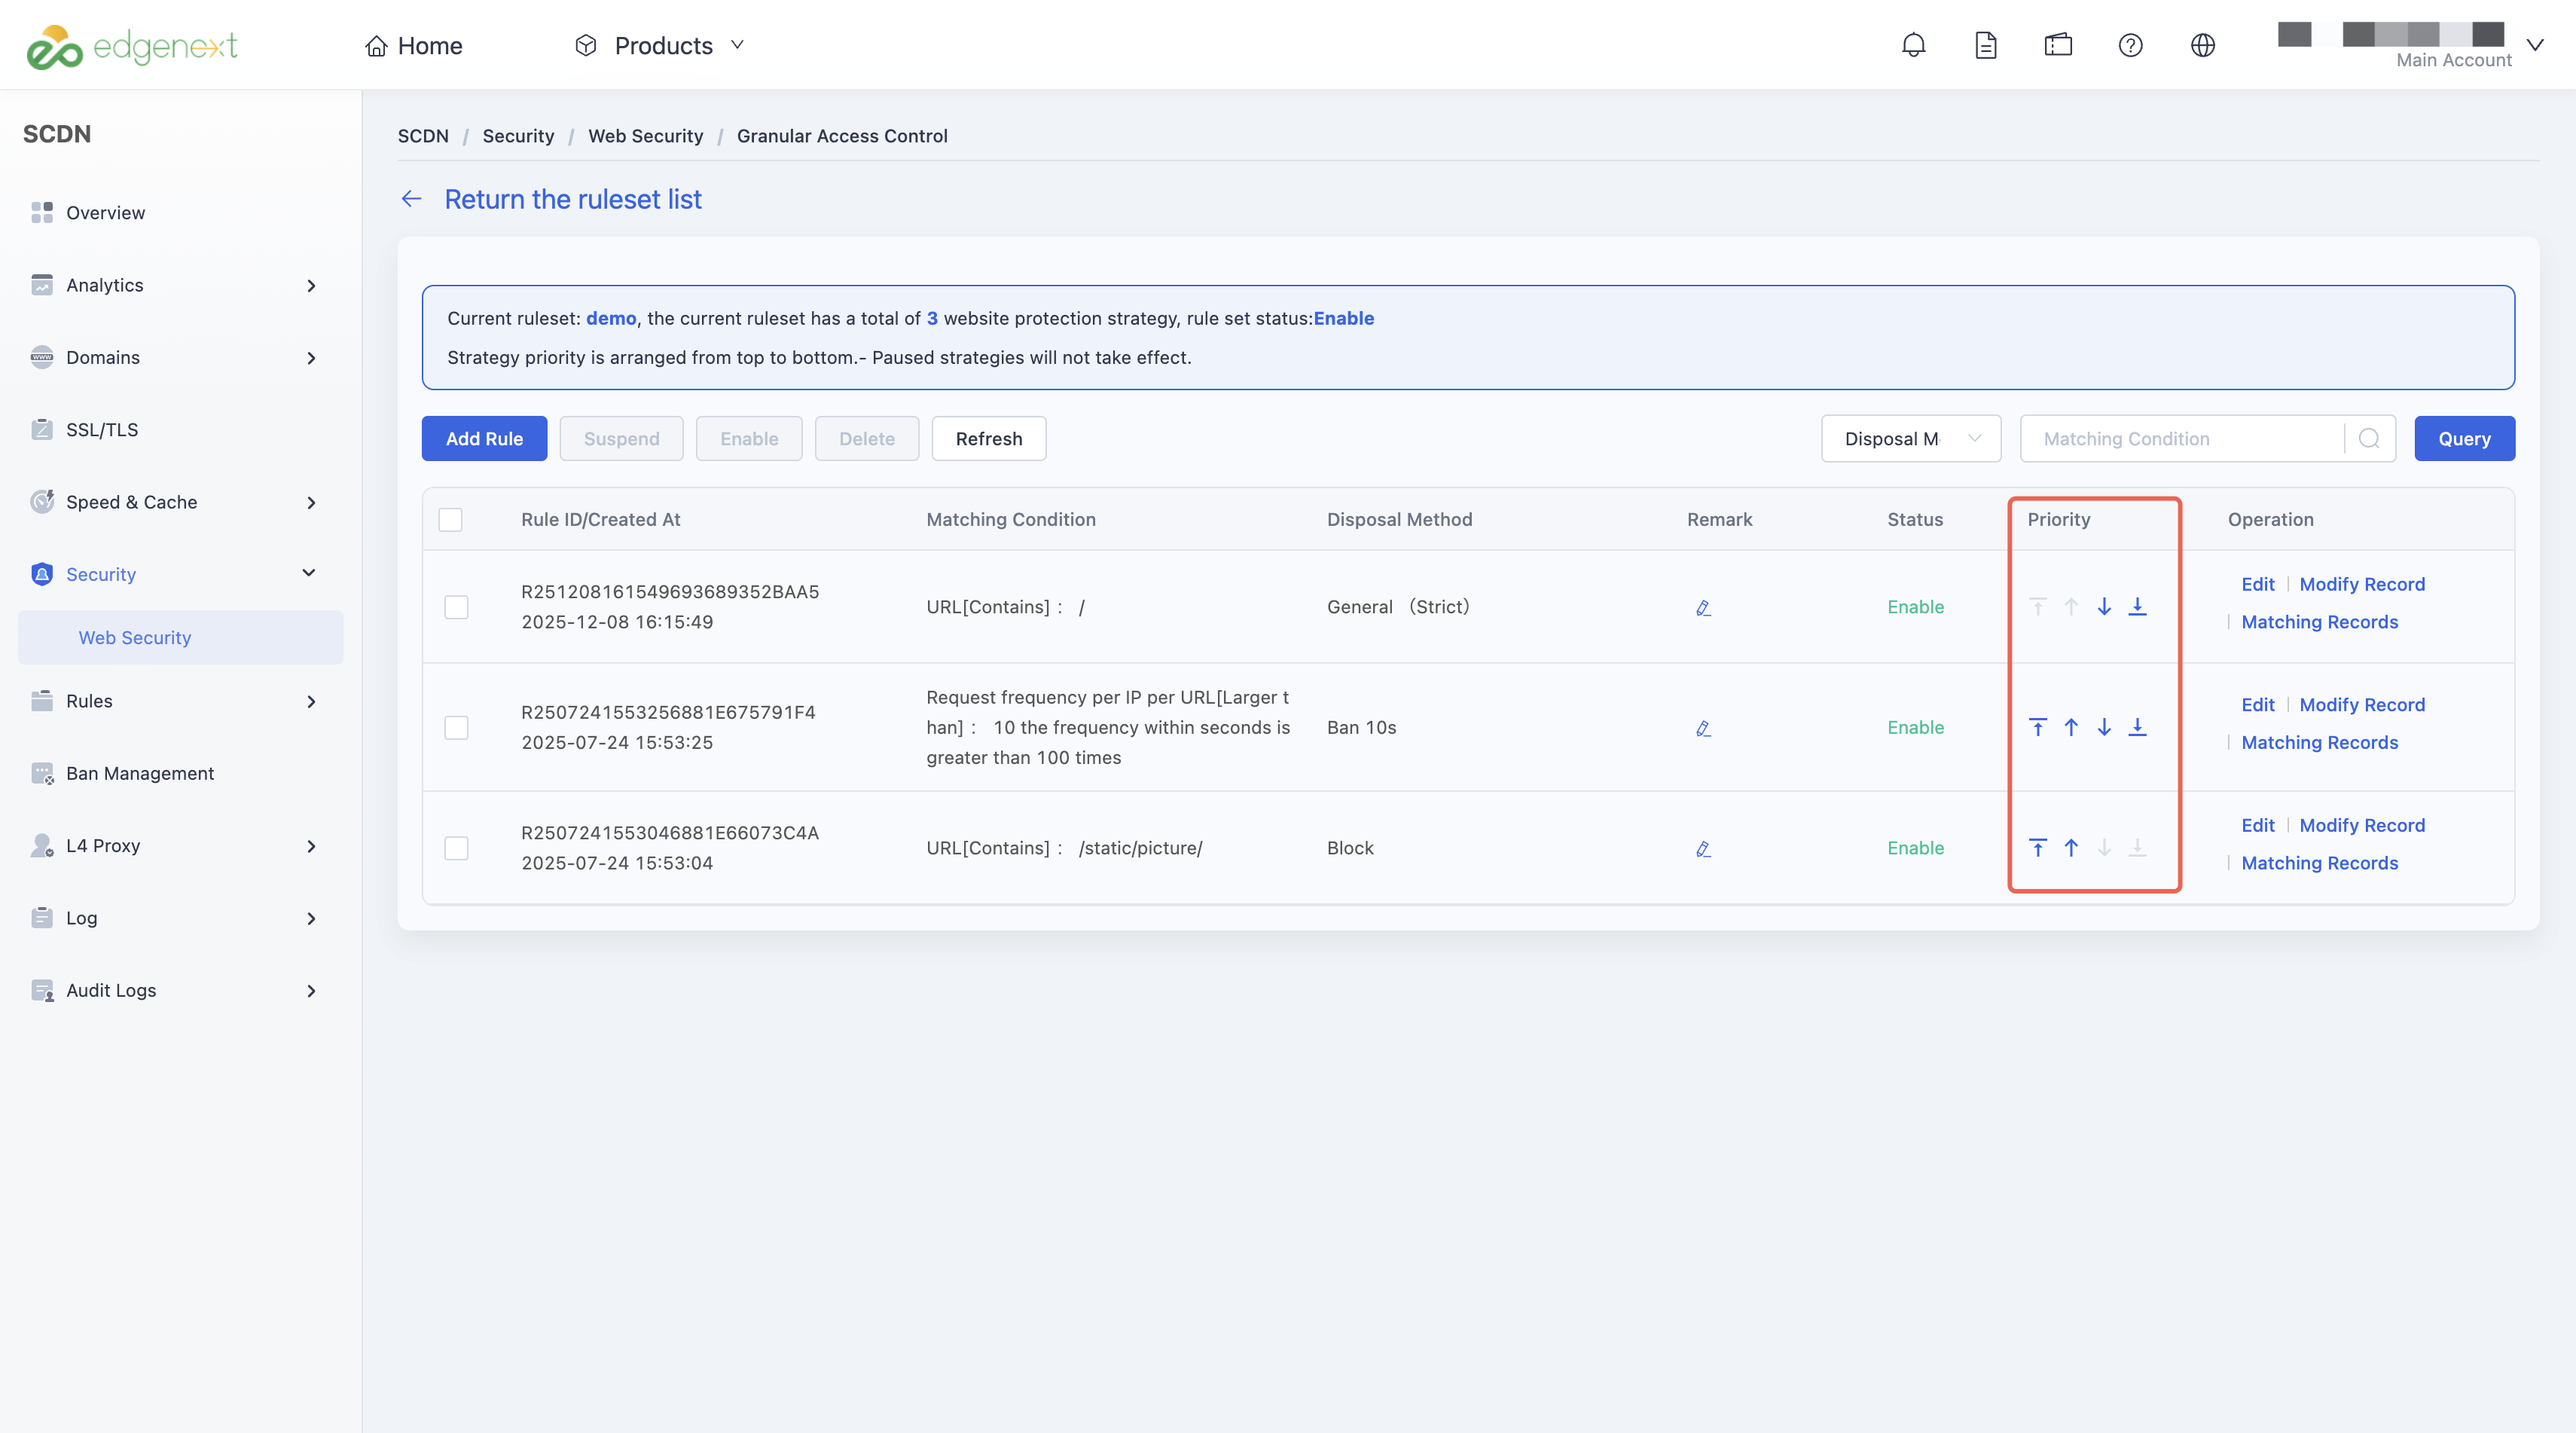Check the box for rule R2507241553046881E66073C4A
The width and height of the screenshot is (2576, 1433).
pyautogui.click(x=456, y=848)
